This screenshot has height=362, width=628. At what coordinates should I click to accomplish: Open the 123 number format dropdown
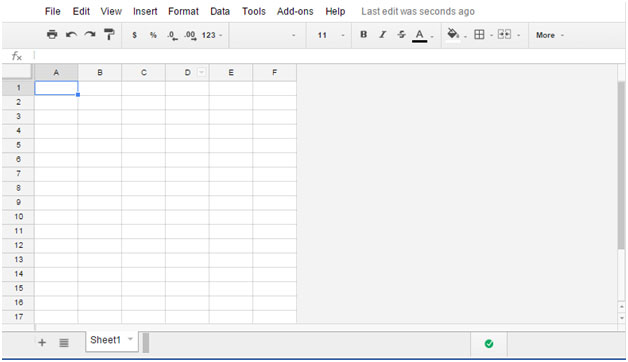tap(212, 35)
